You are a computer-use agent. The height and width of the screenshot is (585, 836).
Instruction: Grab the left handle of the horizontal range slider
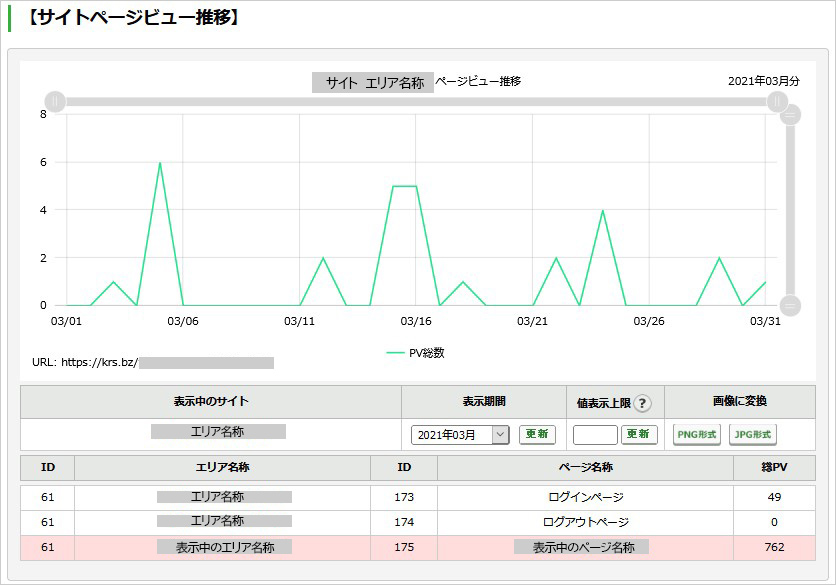click(x=55, y=101)
